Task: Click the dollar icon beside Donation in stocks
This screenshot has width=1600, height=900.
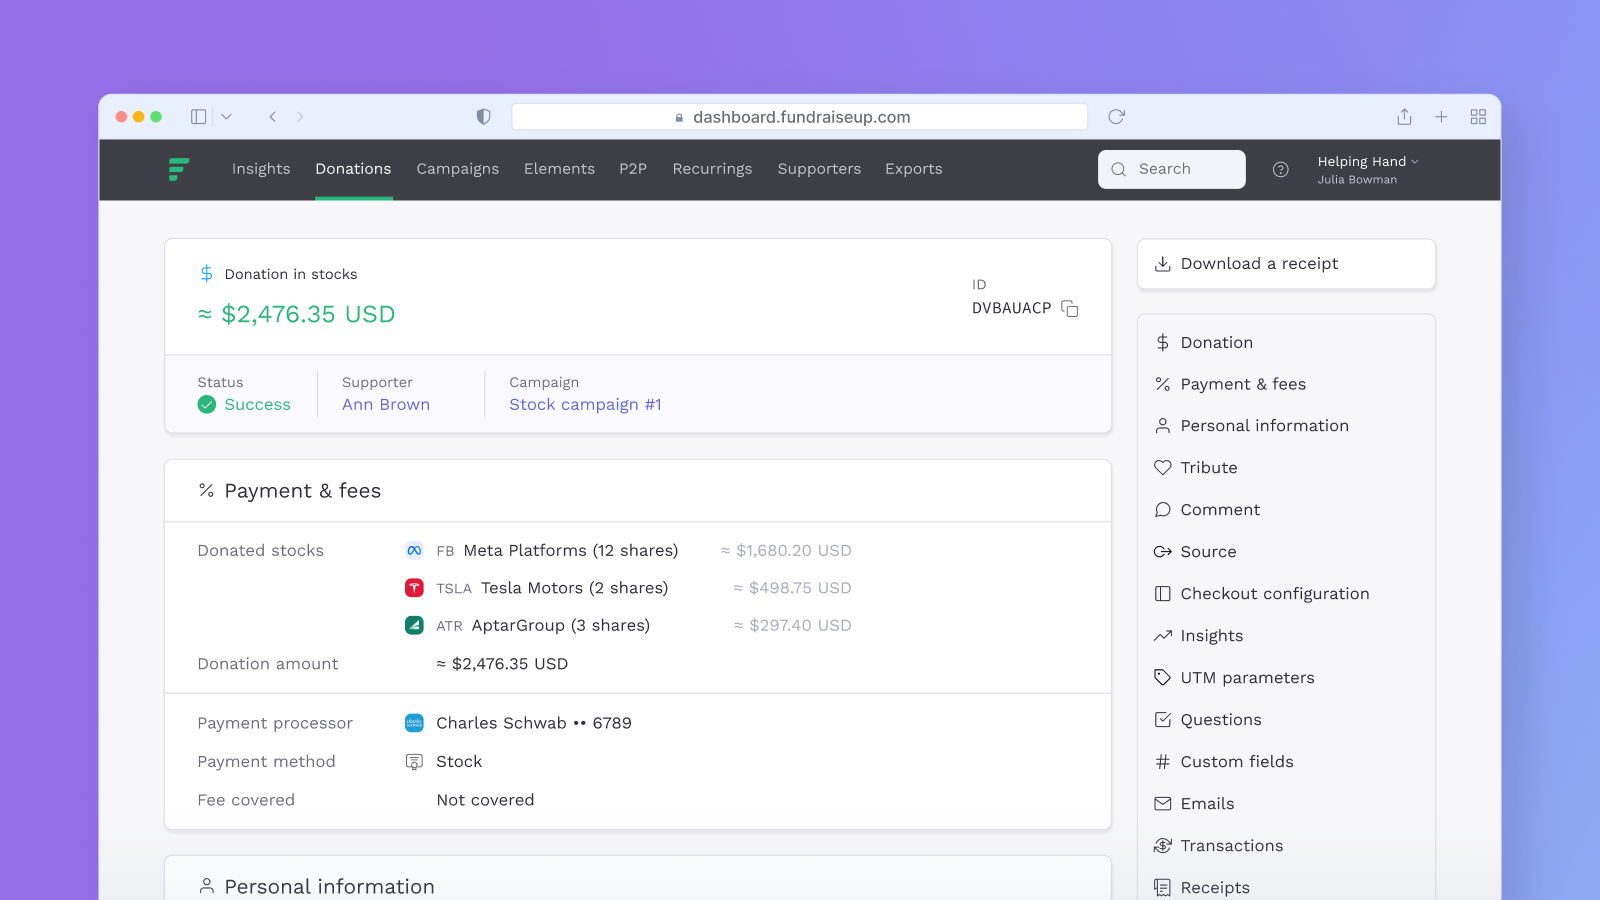Action: pos(206,273)
